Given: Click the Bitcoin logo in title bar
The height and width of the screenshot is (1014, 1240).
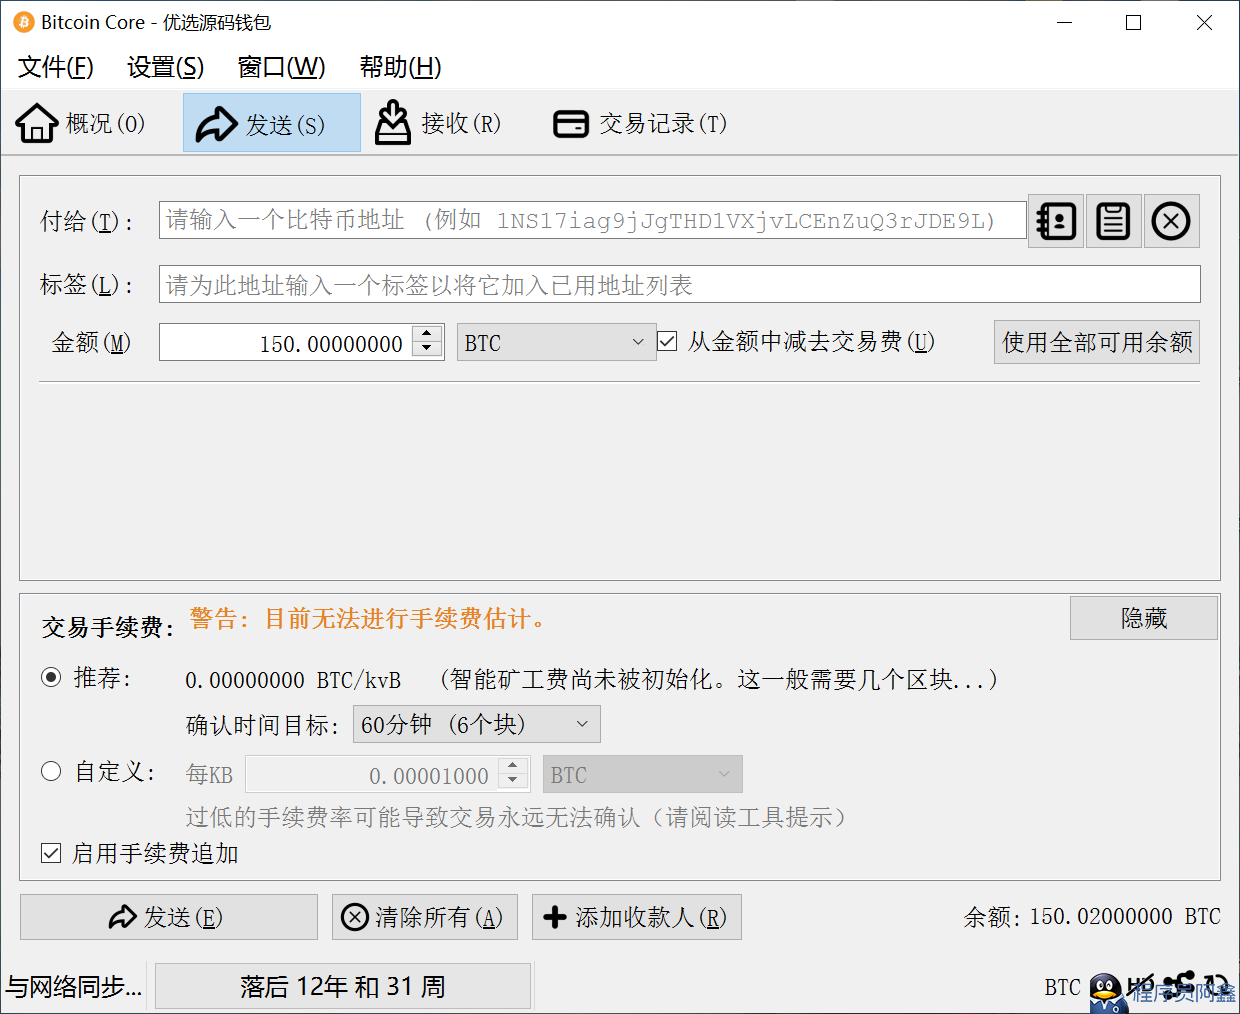Looking at the screenshot, I should coord(23,22).
